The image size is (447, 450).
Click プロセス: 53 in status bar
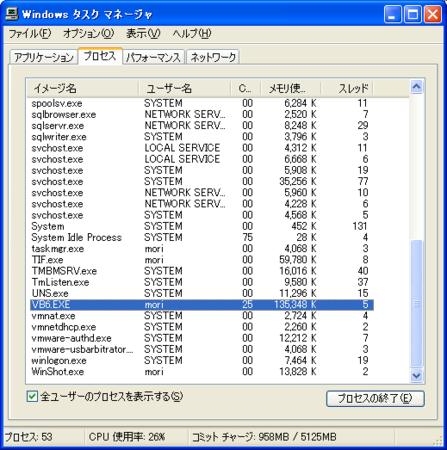tap(29, 437)
